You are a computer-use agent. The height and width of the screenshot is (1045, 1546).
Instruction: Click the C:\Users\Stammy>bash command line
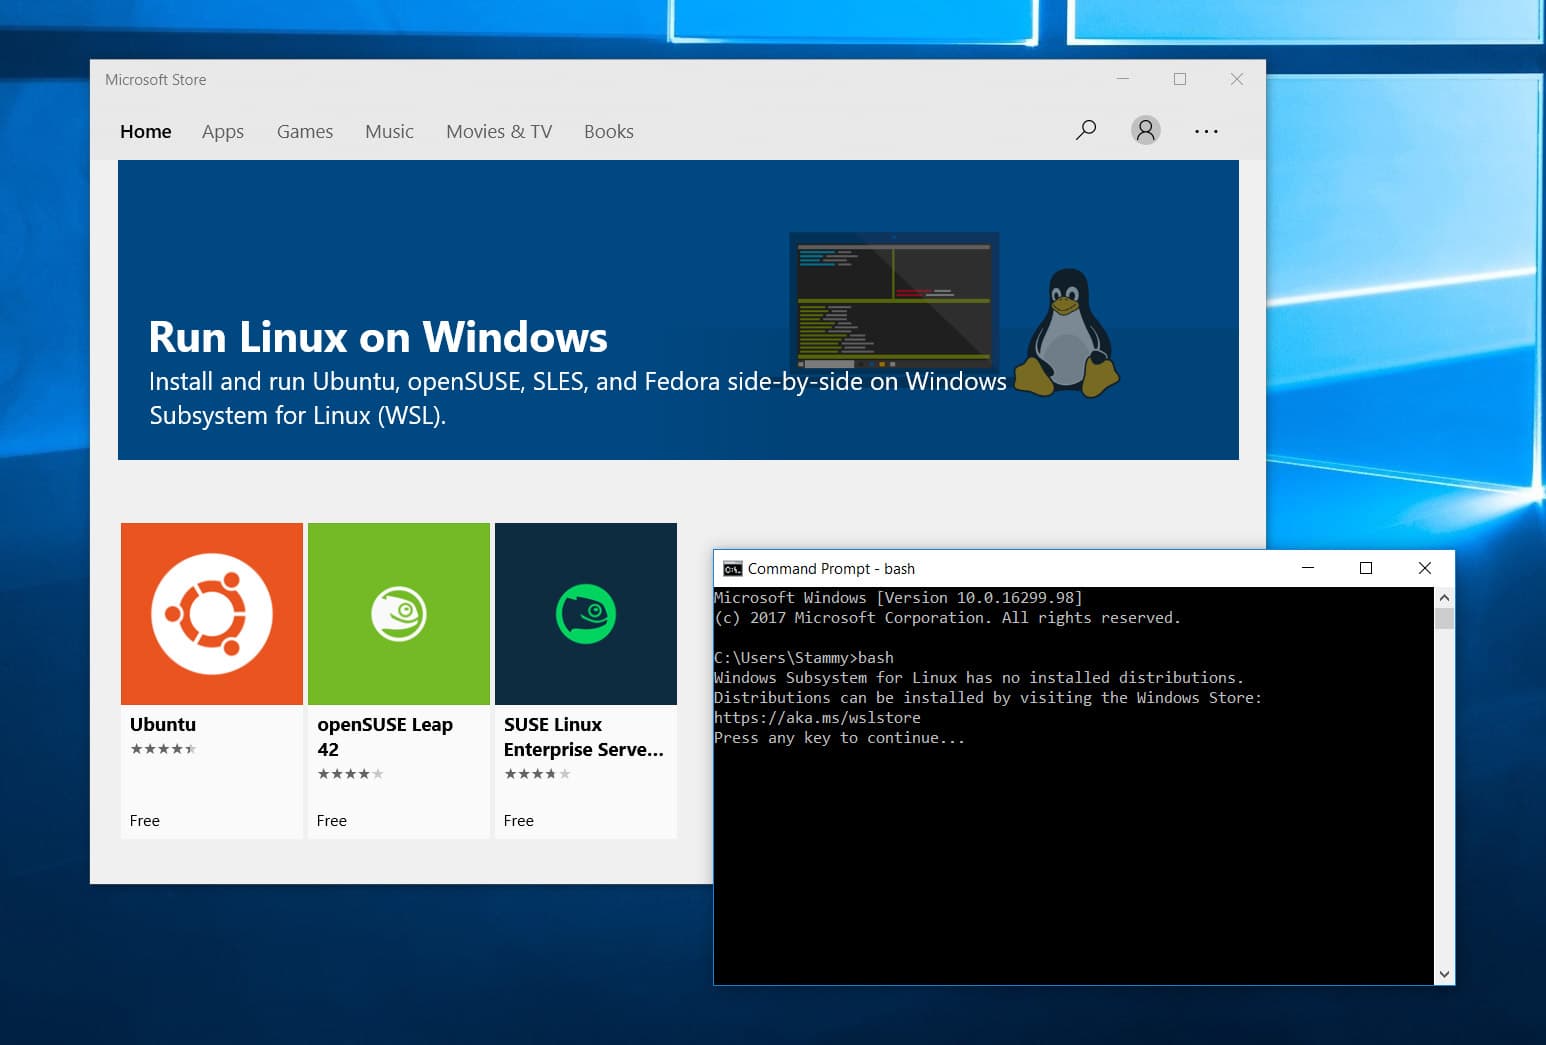804,657
